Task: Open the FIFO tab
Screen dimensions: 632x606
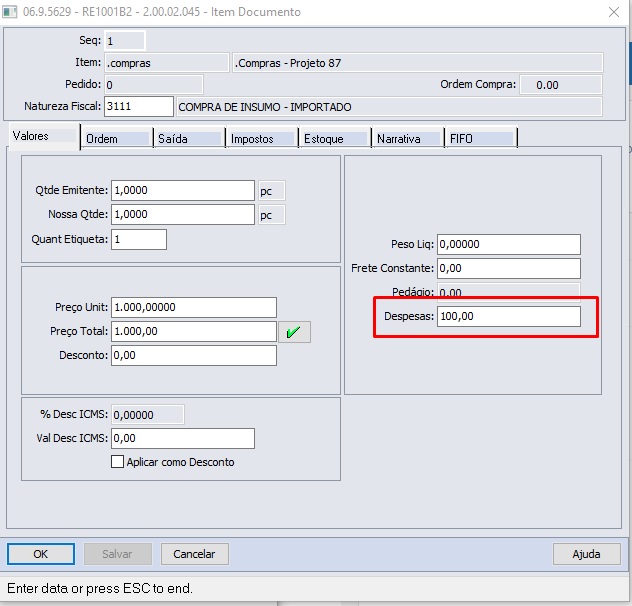Action: pos(481,139)
